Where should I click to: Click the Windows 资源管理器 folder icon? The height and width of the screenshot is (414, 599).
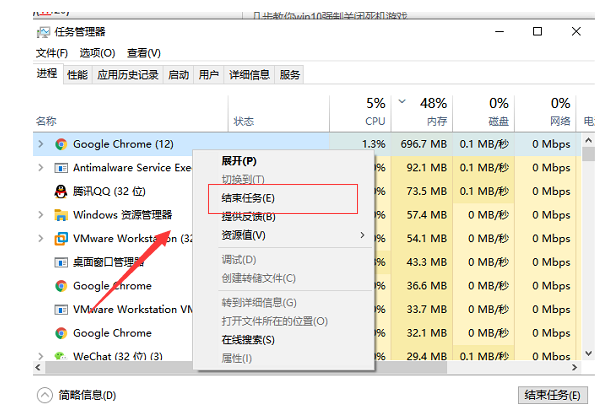pyautogui.click(x=61, y=215)
